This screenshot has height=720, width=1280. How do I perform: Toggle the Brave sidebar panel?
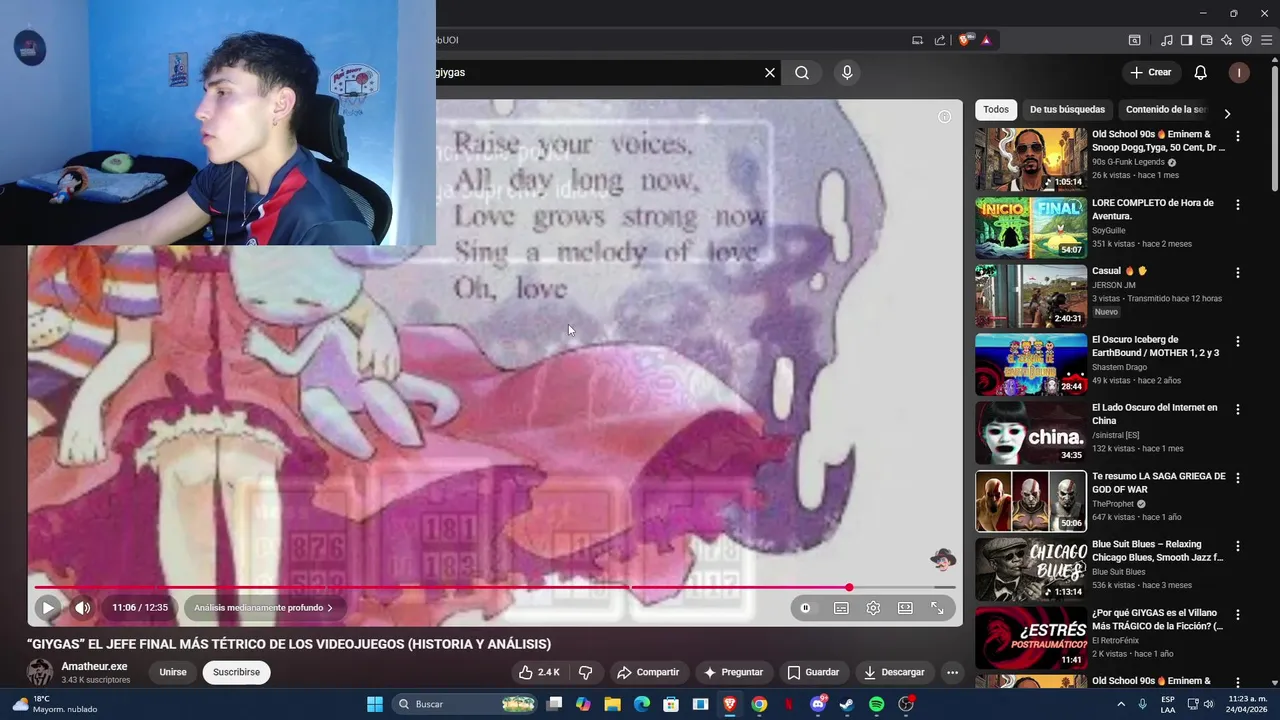coord(1187,40)
